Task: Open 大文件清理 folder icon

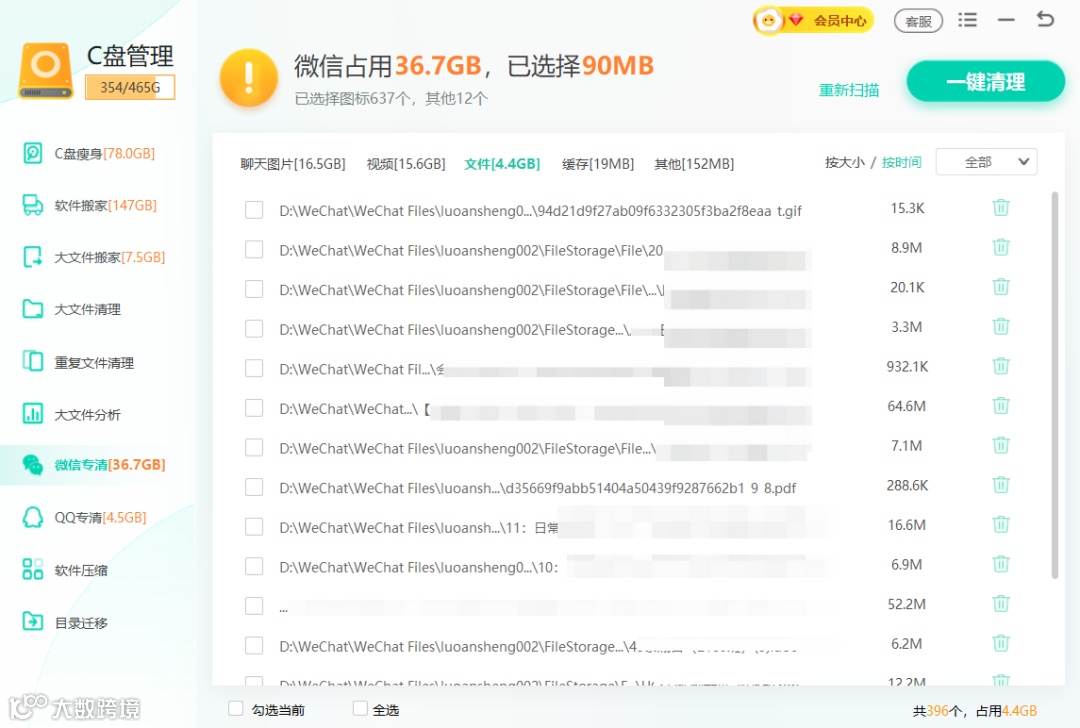Action: click(x=32, y=309)
